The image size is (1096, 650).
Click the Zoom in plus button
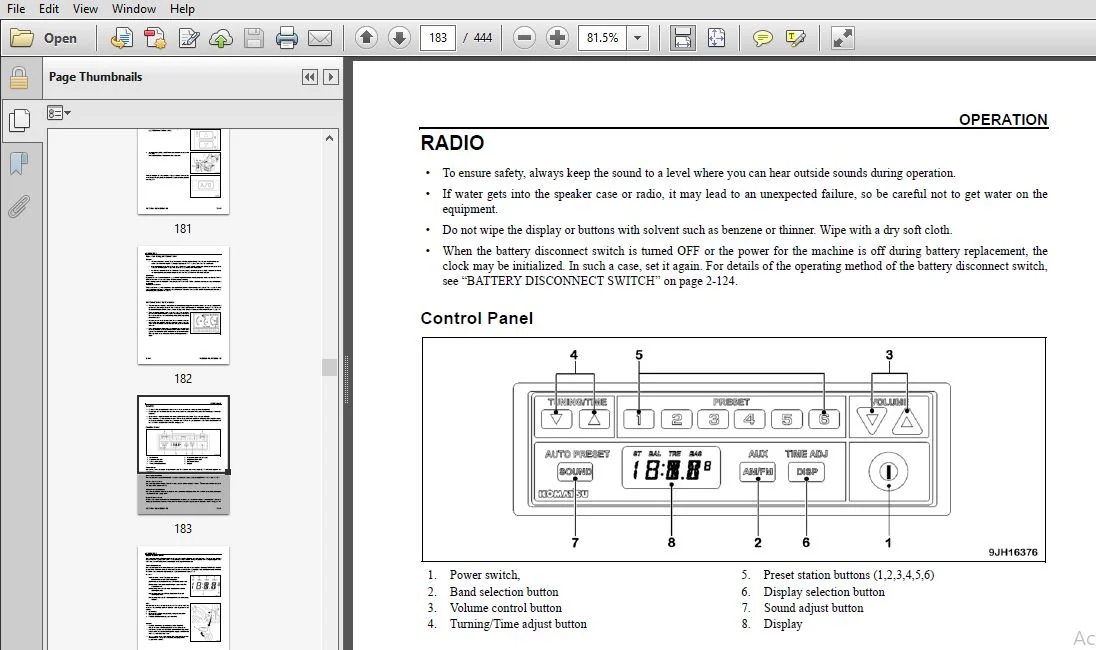coord(557,38)
